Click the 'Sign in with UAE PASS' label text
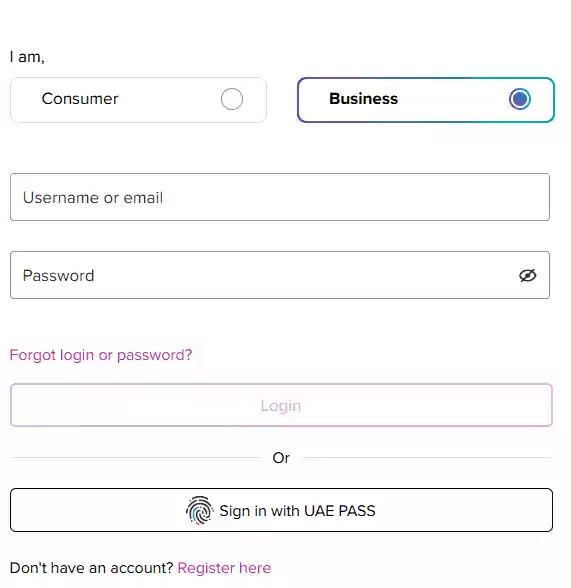The height and width of the screenshot is (588, 571). (x=297, y=511)
